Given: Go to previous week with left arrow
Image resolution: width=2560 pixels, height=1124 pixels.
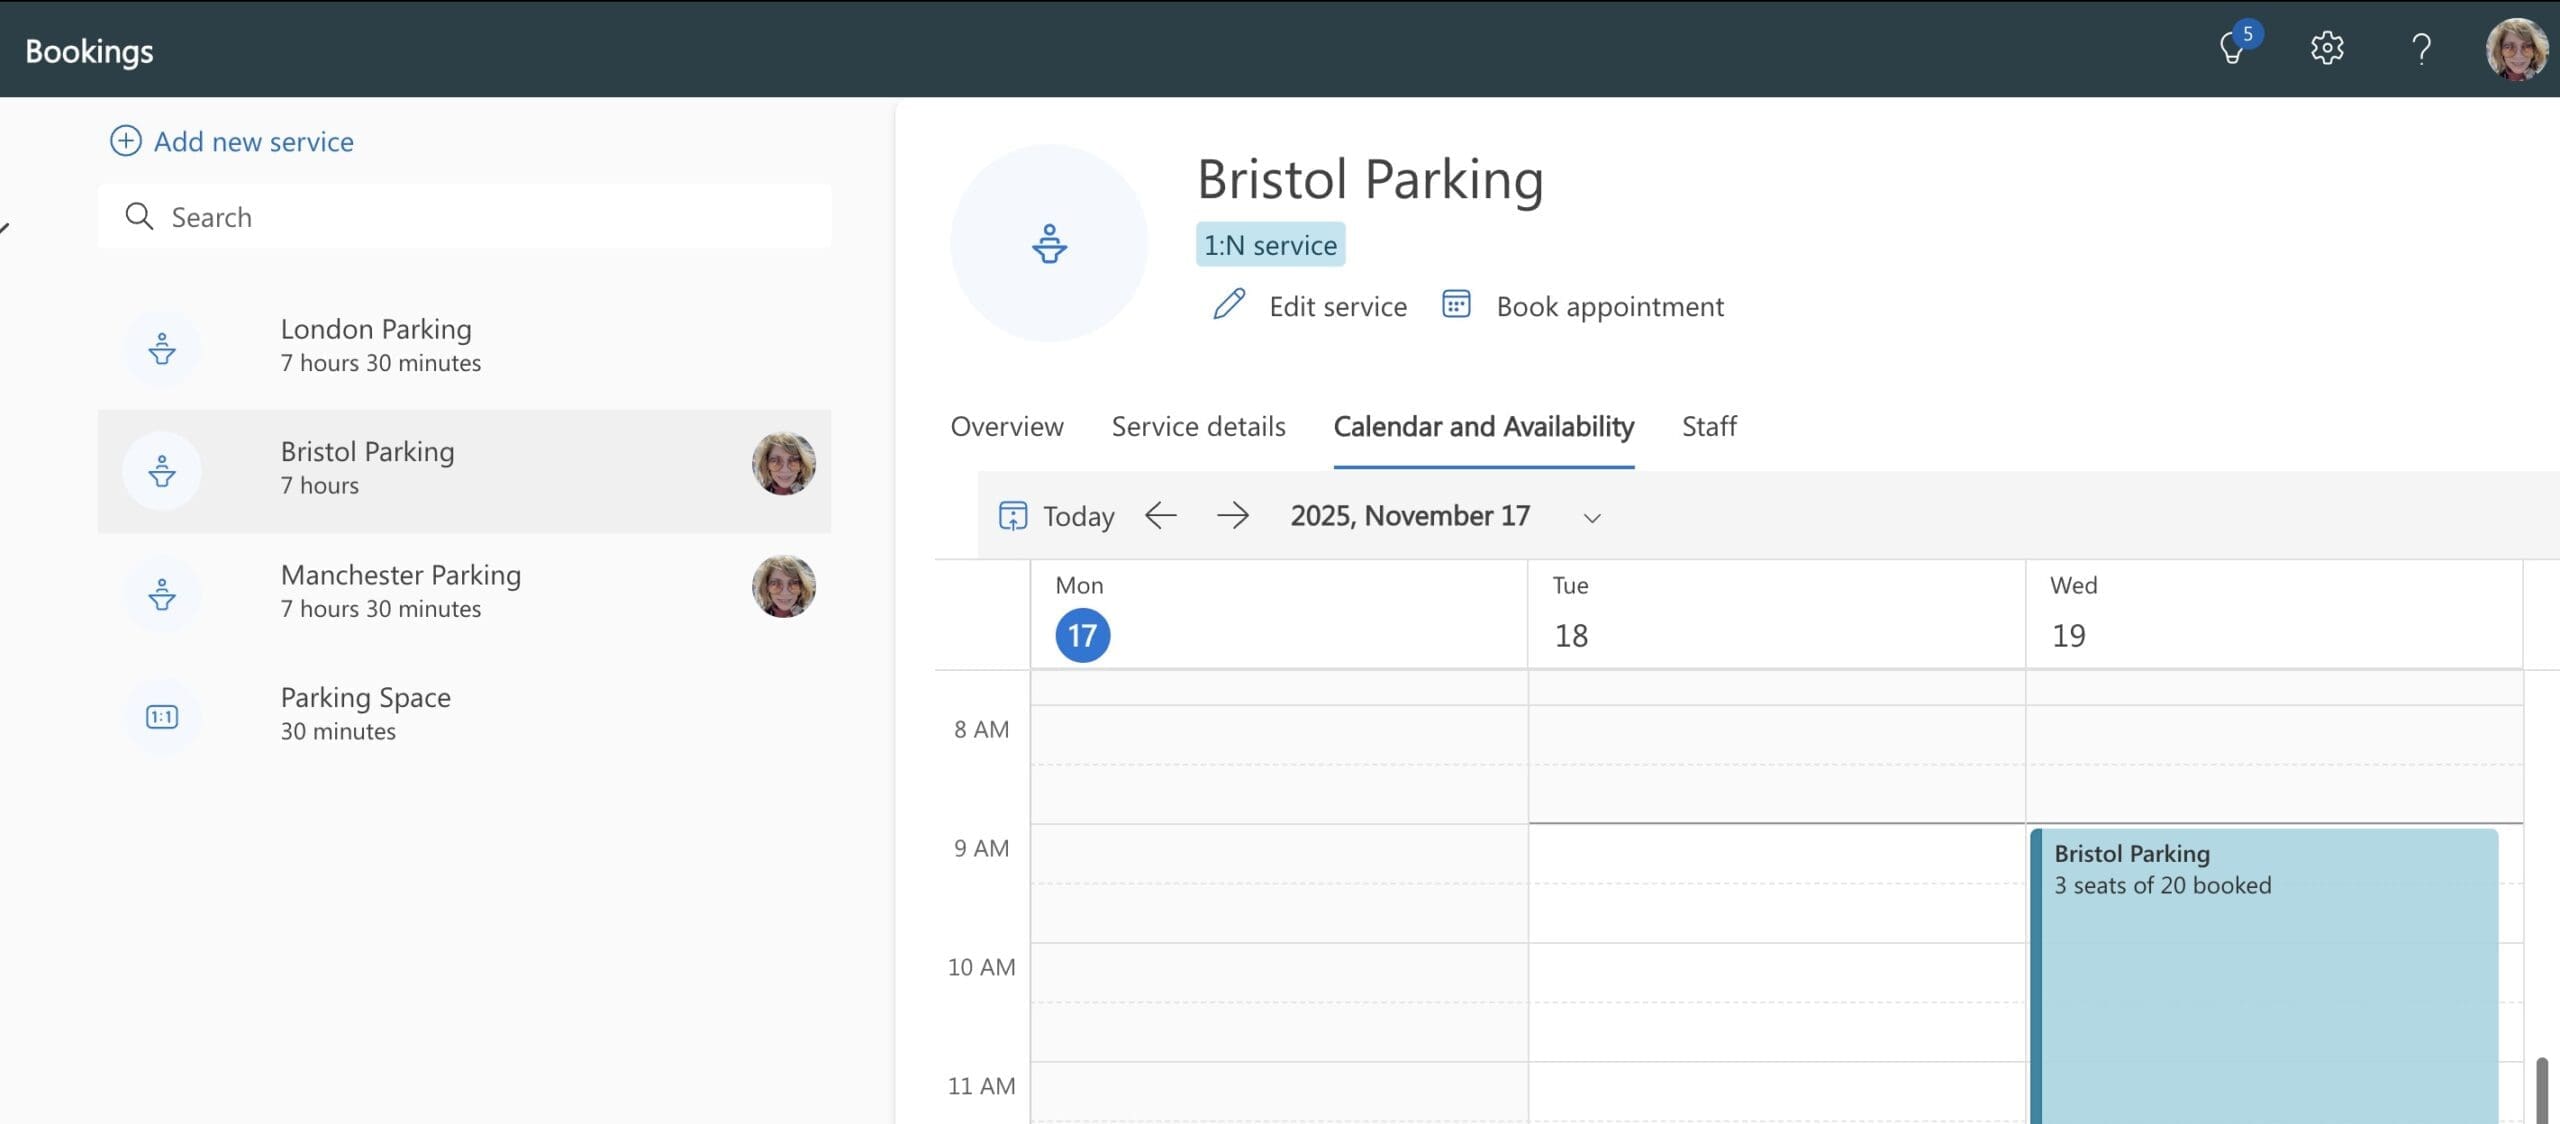Looking at the screenshot, I should (1160, 516).
